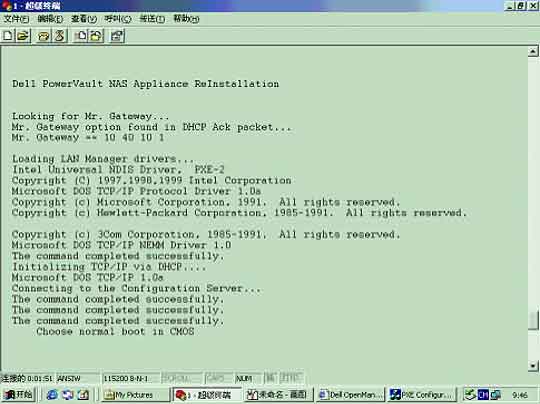This screenshot has width=540, height=404.
Task: Click the 打印 print echo status indicator
Action: pos(291,378)
